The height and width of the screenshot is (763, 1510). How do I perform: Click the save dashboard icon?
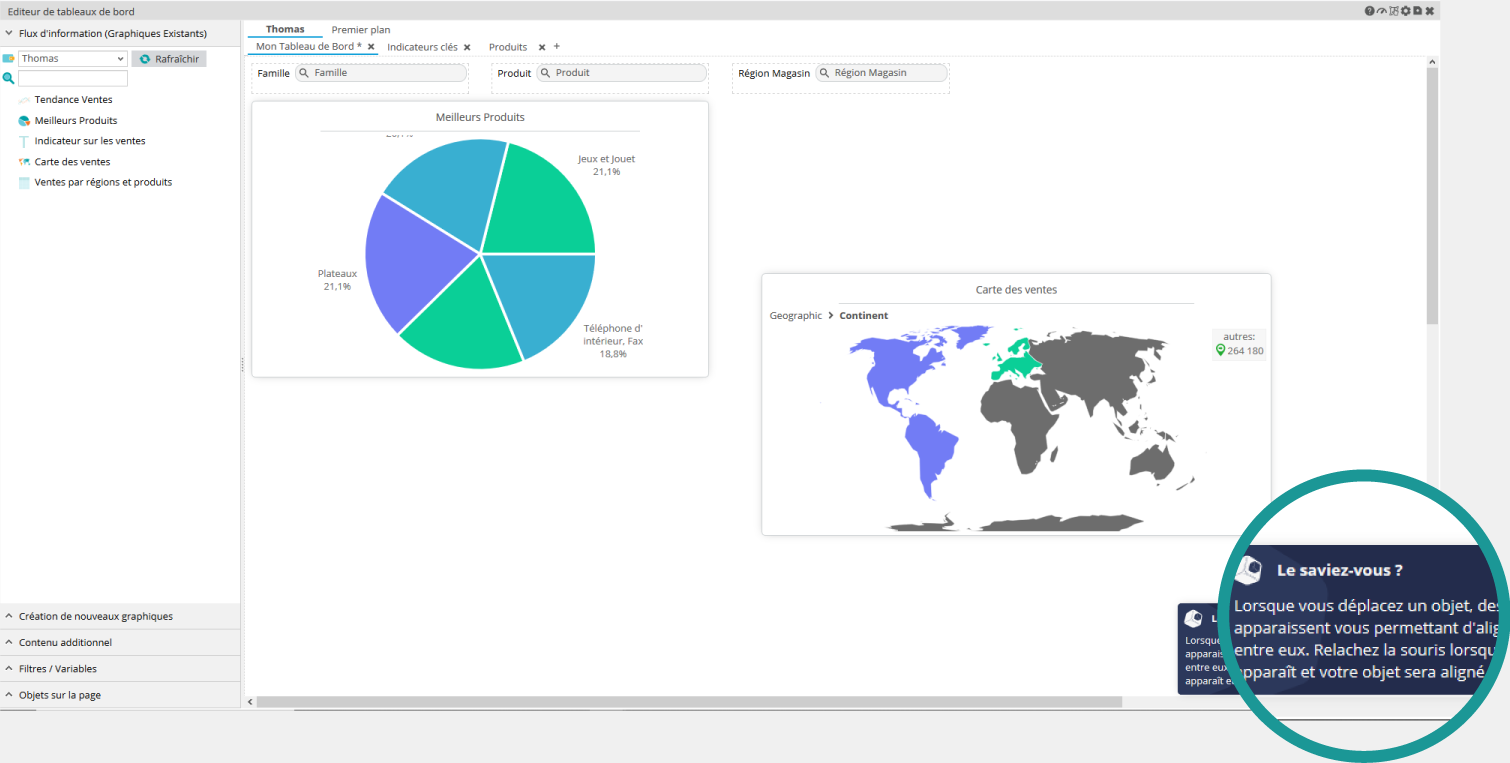tap(1418, 11)
